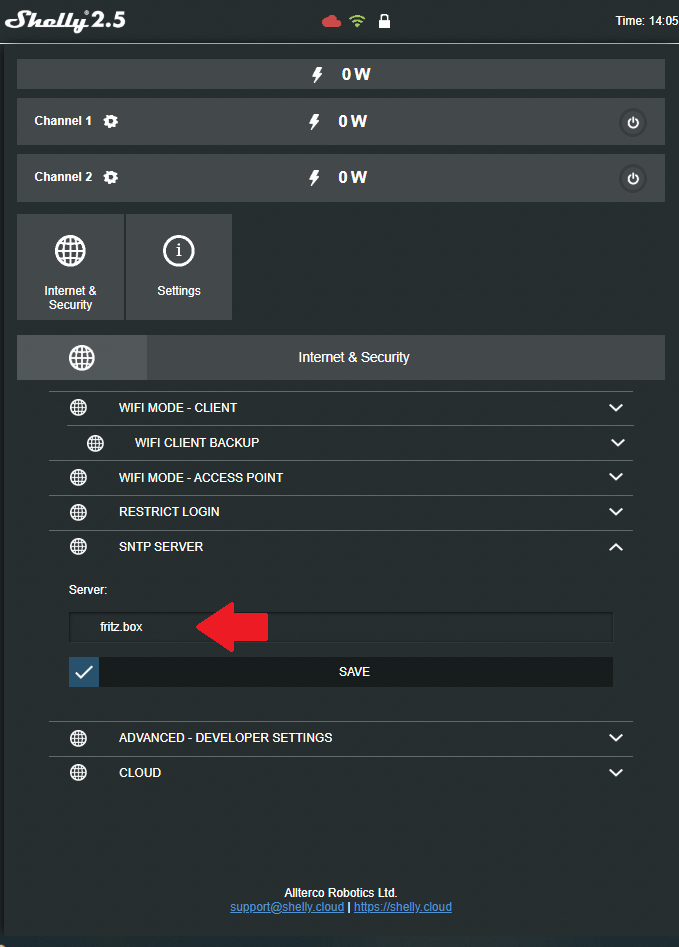The image size is (679, 947).
Task: Focus the SNTP server input field
Action: point(341,627)
